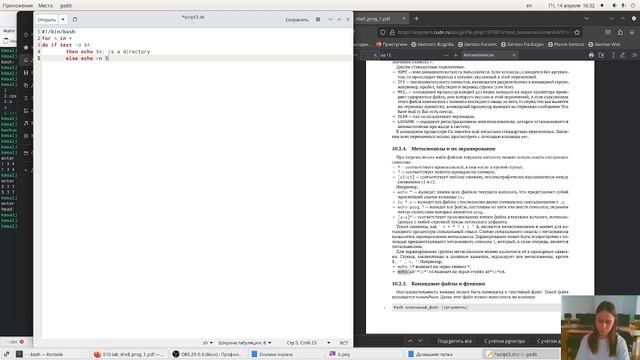Go to previous find match in PDF
The image size is (640, 360).
410,341
